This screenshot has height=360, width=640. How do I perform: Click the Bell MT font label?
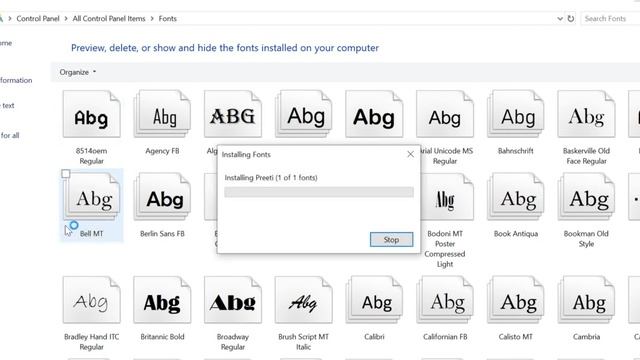coord(91,234)
